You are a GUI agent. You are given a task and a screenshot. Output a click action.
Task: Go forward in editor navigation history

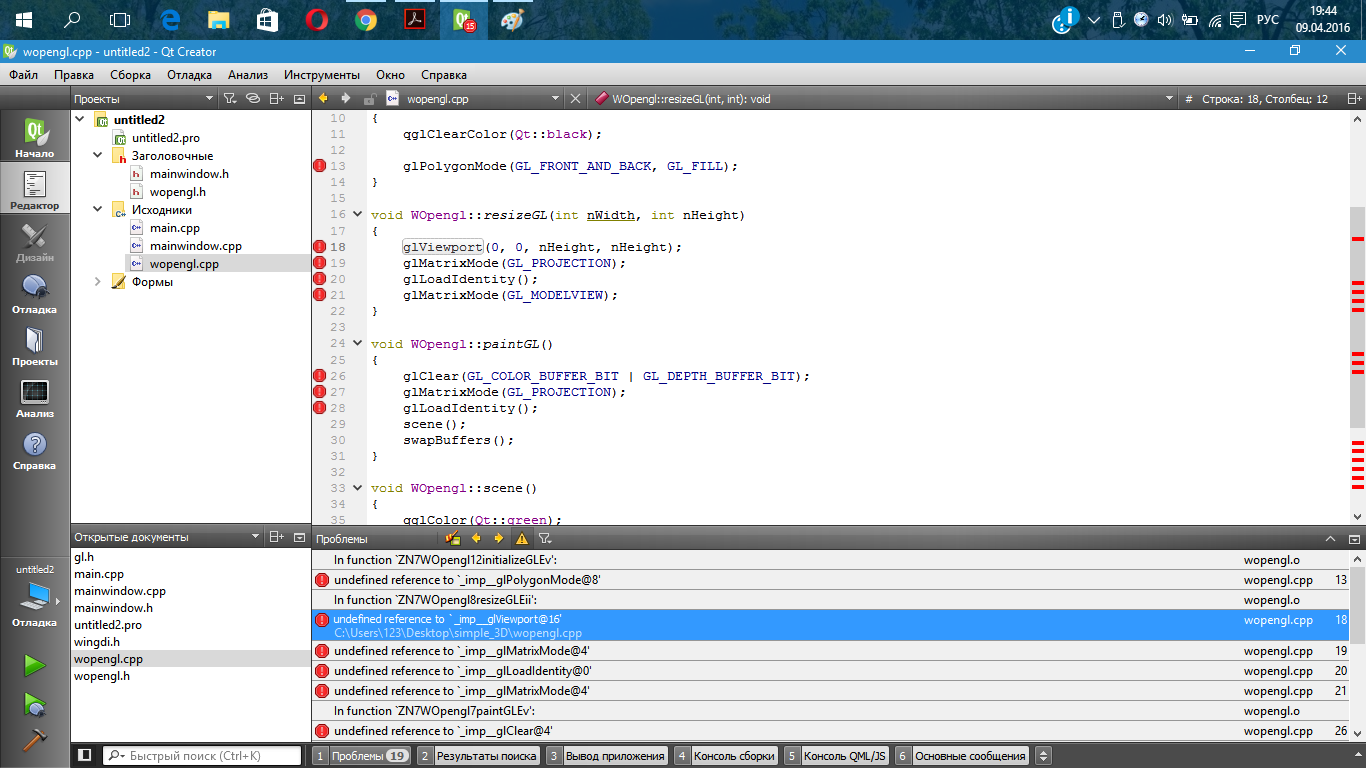(x=345, y=99)
